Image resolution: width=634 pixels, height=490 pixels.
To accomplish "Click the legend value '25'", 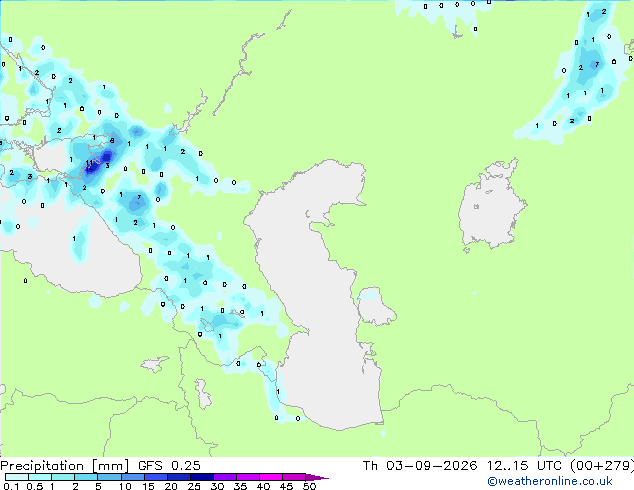I will tap(194, 486).
